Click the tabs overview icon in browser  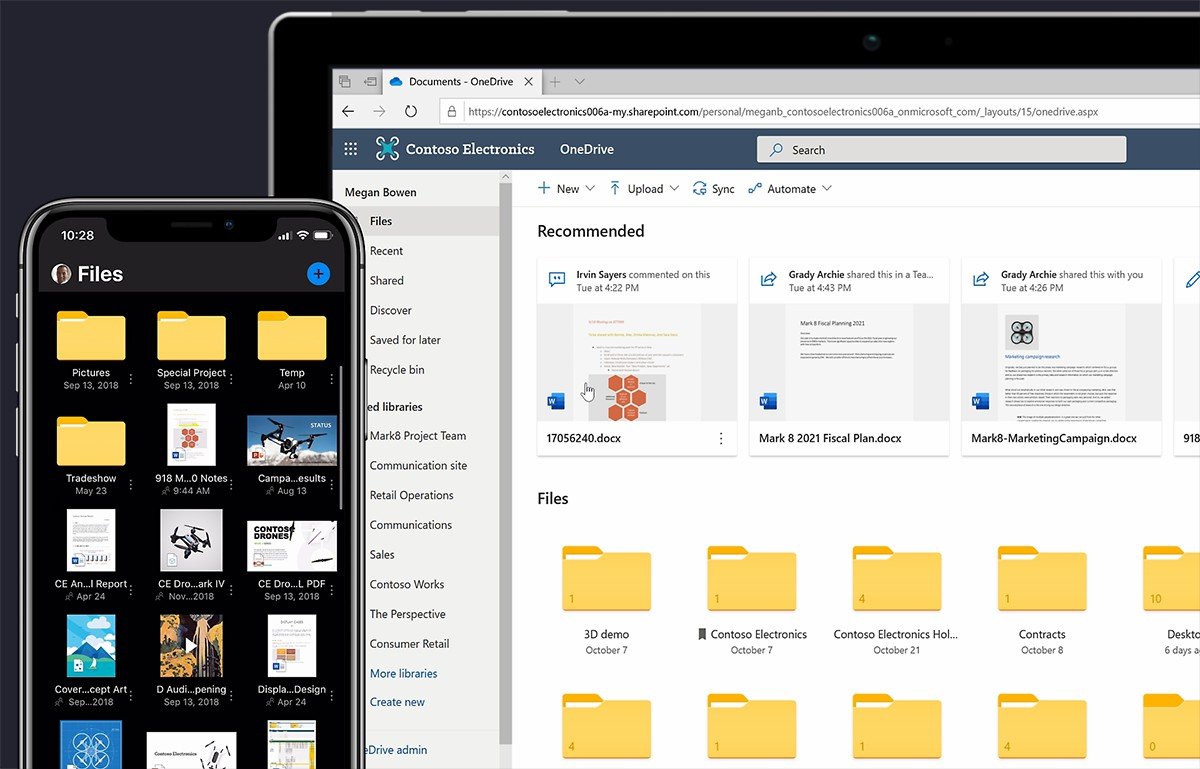click(x=345, y=82)
